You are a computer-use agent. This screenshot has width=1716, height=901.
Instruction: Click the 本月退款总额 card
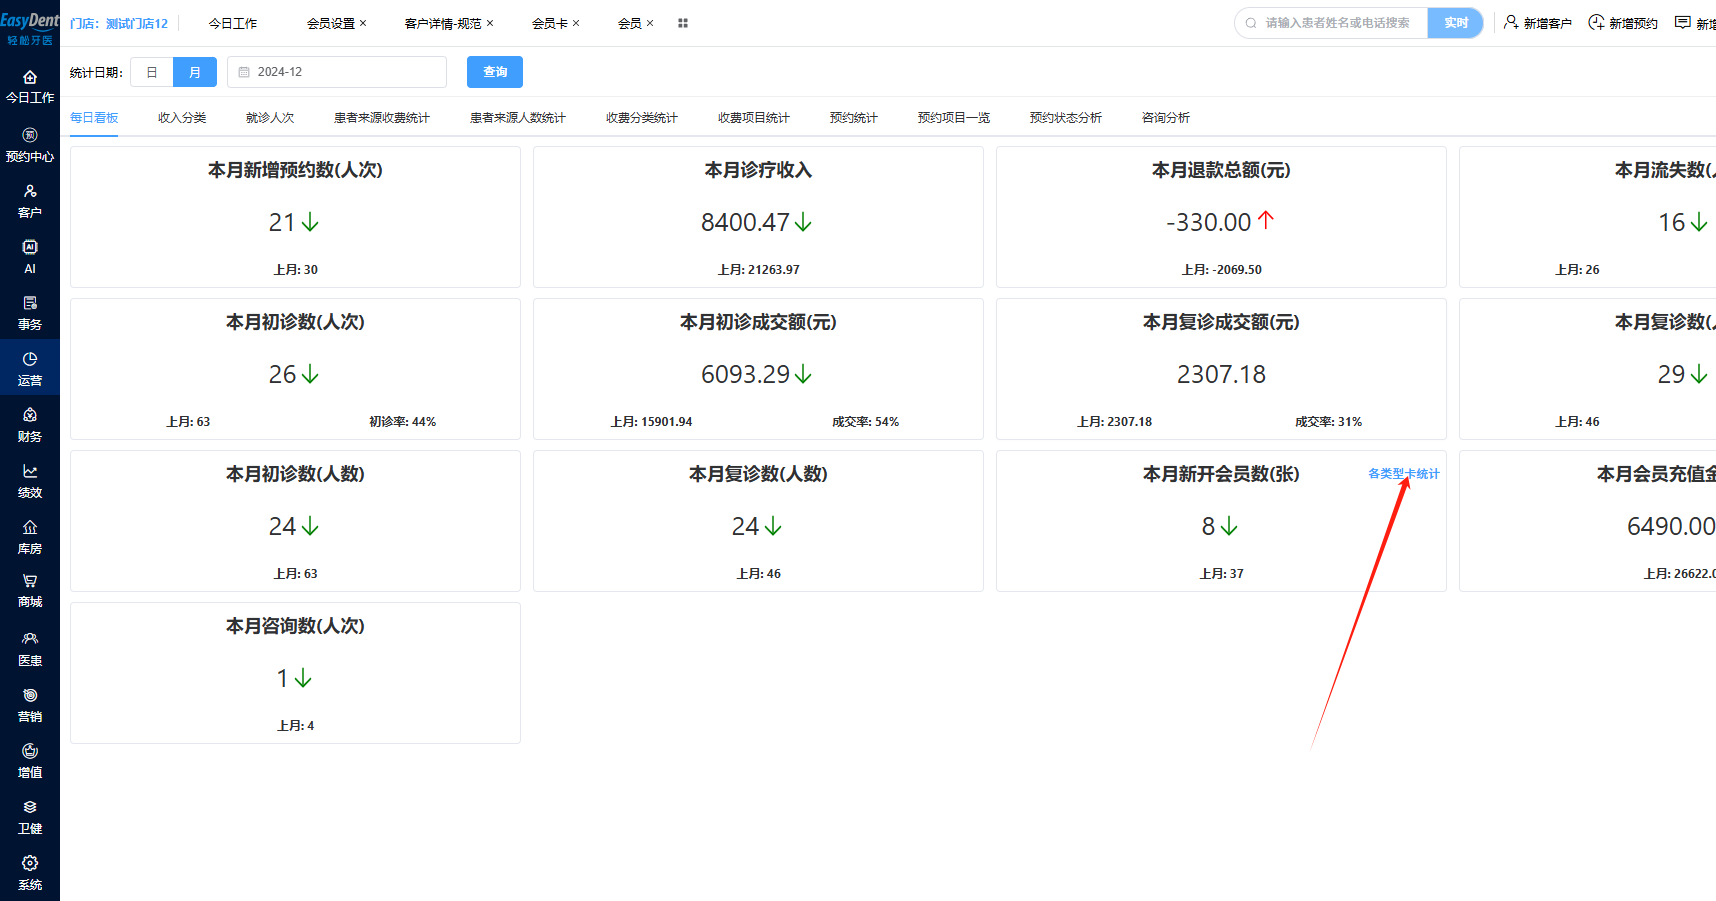pos(1221,217)
